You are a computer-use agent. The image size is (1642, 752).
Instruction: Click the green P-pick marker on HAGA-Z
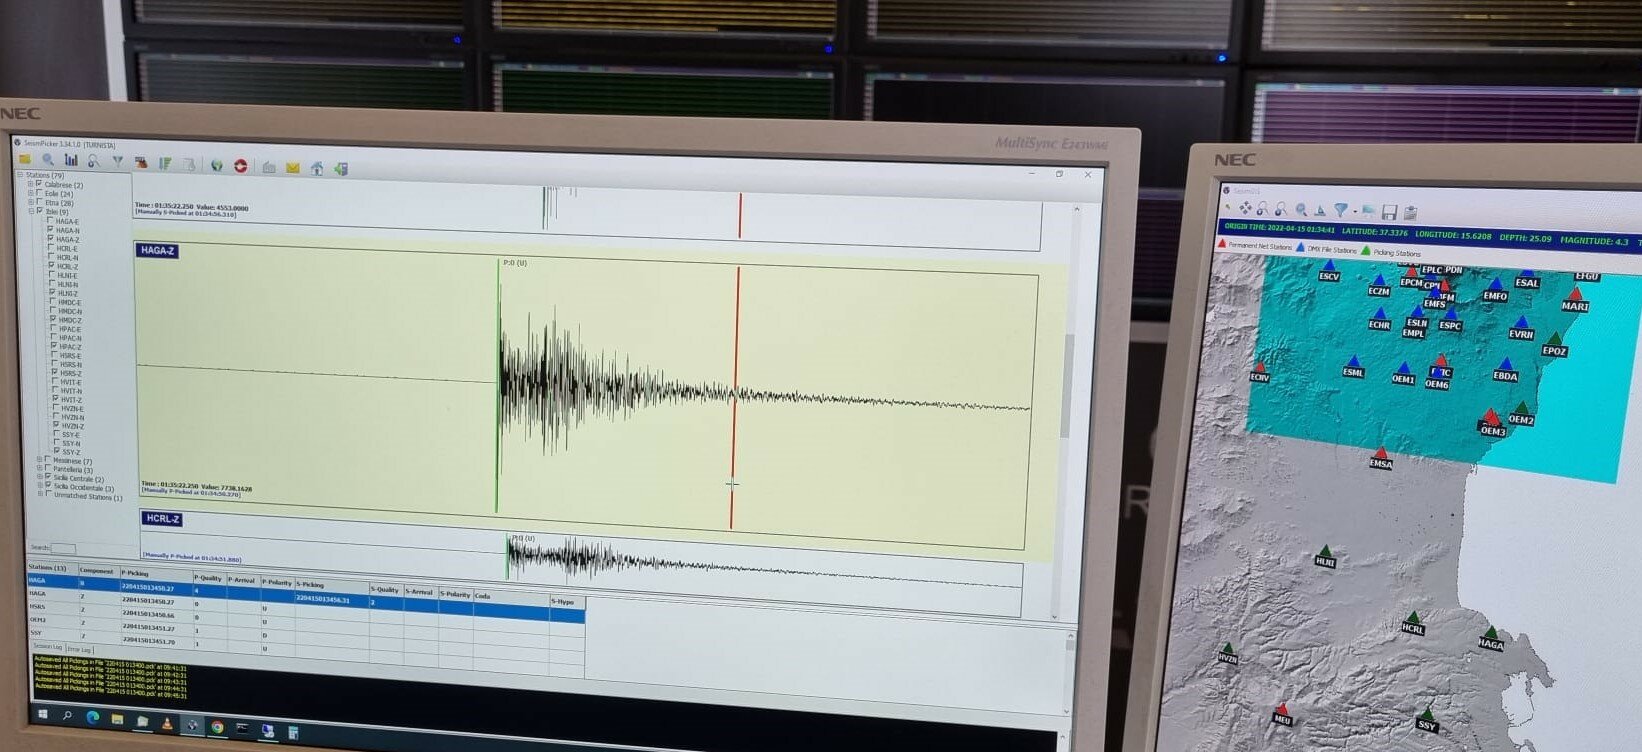point(498,385)
